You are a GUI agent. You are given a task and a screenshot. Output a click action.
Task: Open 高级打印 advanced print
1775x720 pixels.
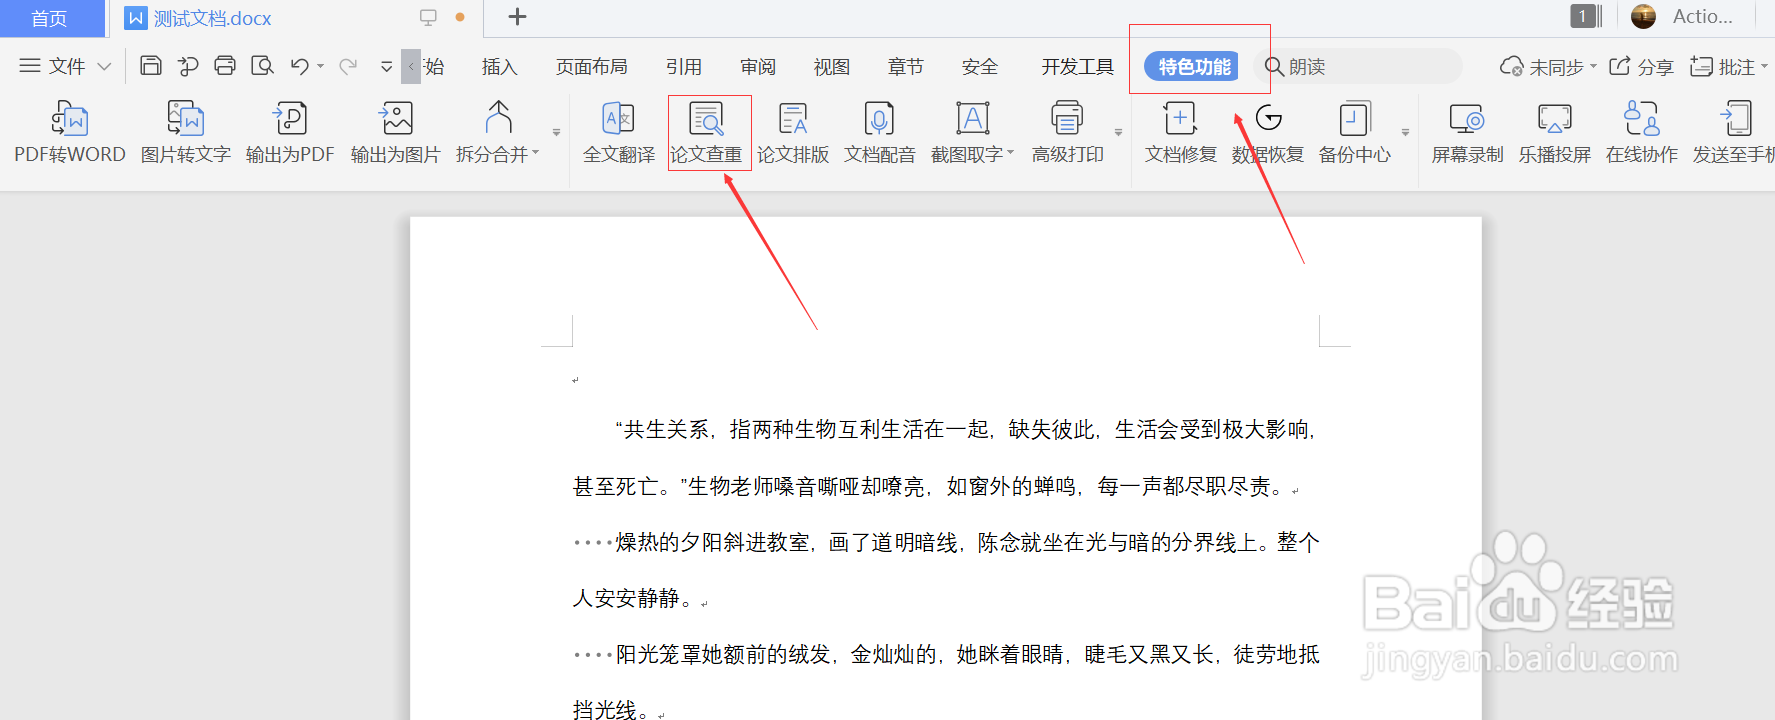tap(1068, 132)
